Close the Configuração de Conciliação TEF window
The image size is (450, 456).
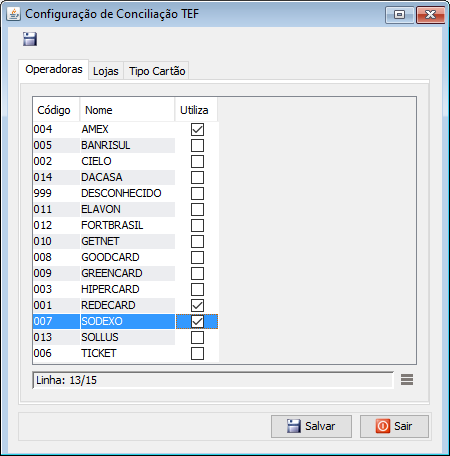click(430, 15)
